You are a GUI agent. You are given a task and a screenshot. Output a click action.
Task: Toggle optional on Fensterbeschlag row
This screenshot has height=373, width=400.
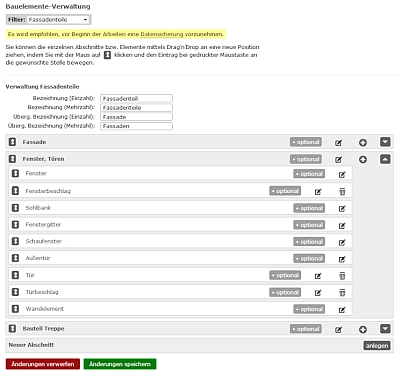tap(285, 191)
